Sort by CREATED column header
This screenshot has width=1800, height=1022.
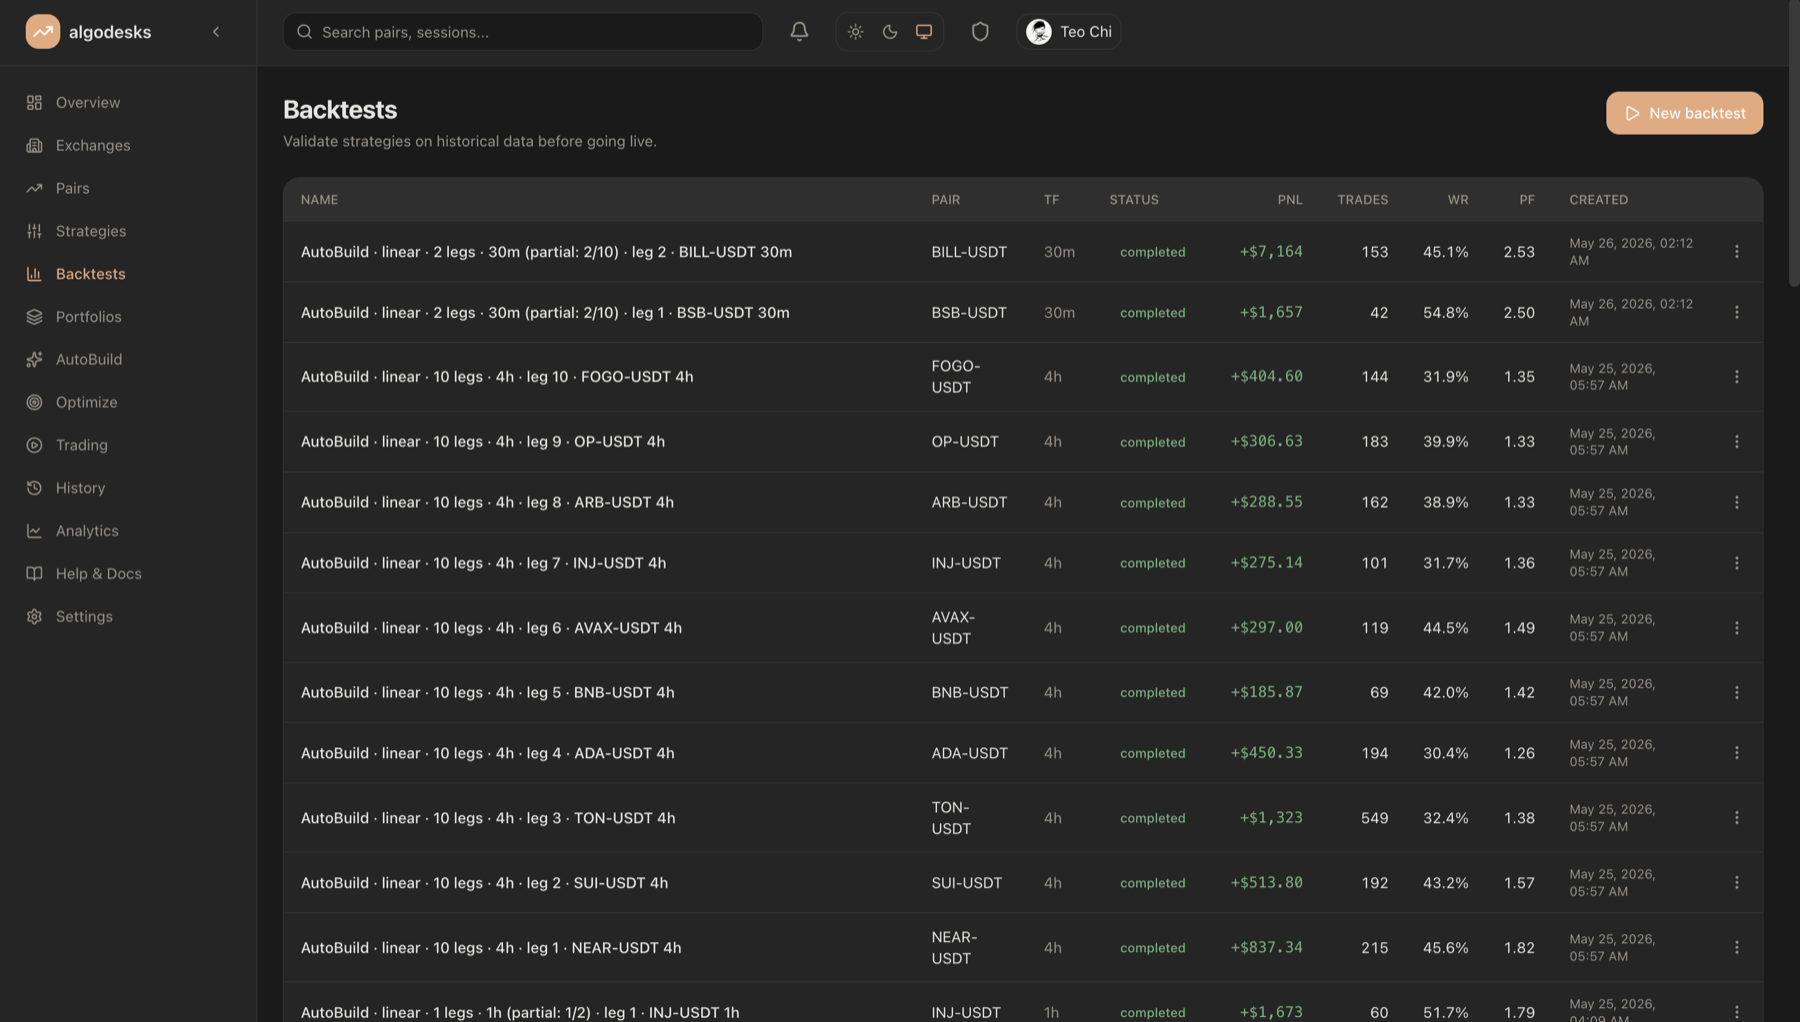[1598, 200]
